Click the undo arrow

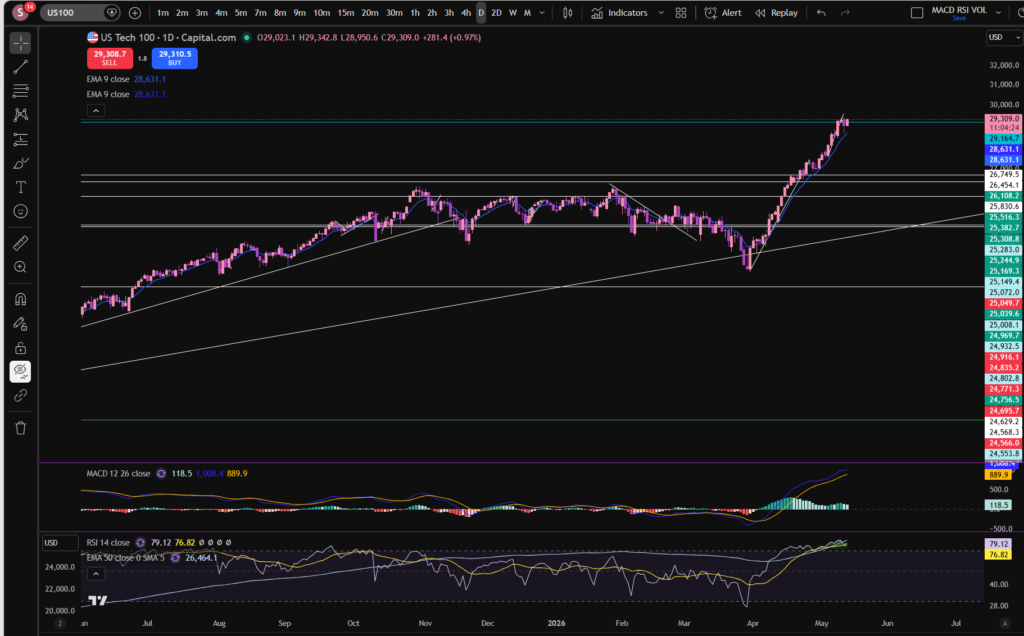[821, 12]
